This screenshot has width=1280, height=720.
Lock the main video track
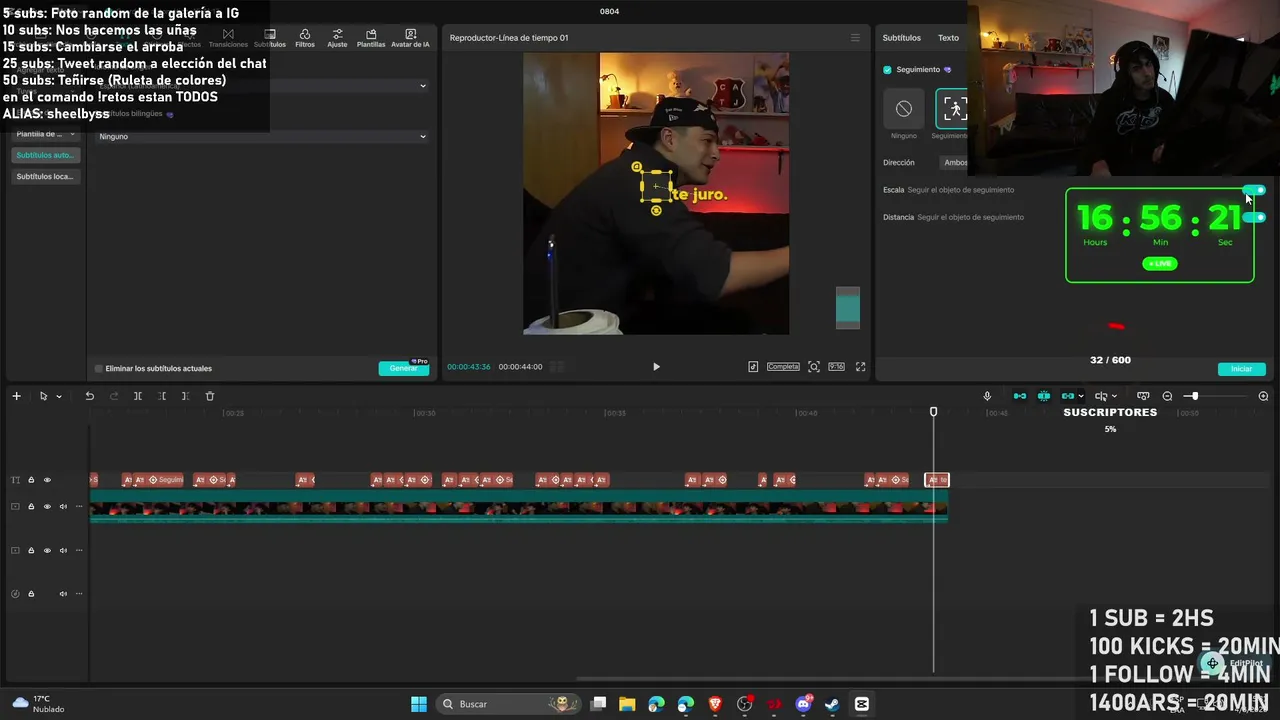point(31,507)
